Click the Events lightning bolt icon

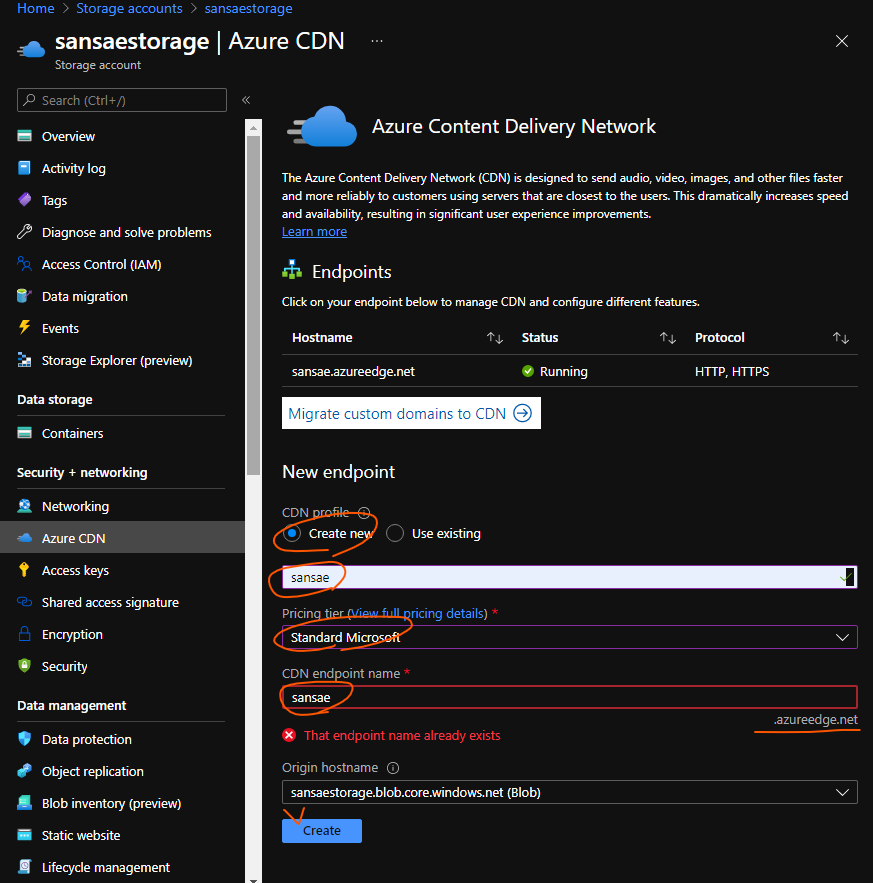[25, 328]
